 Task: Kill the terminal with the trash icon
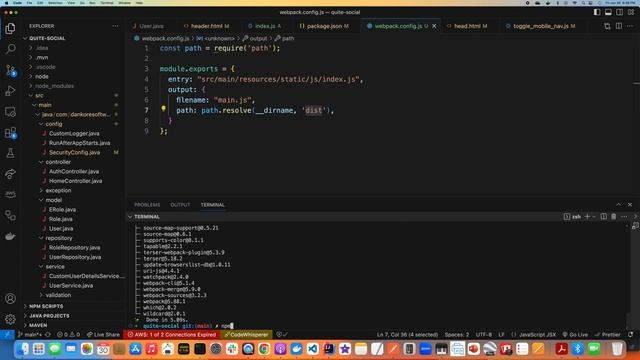coord(613,217)
